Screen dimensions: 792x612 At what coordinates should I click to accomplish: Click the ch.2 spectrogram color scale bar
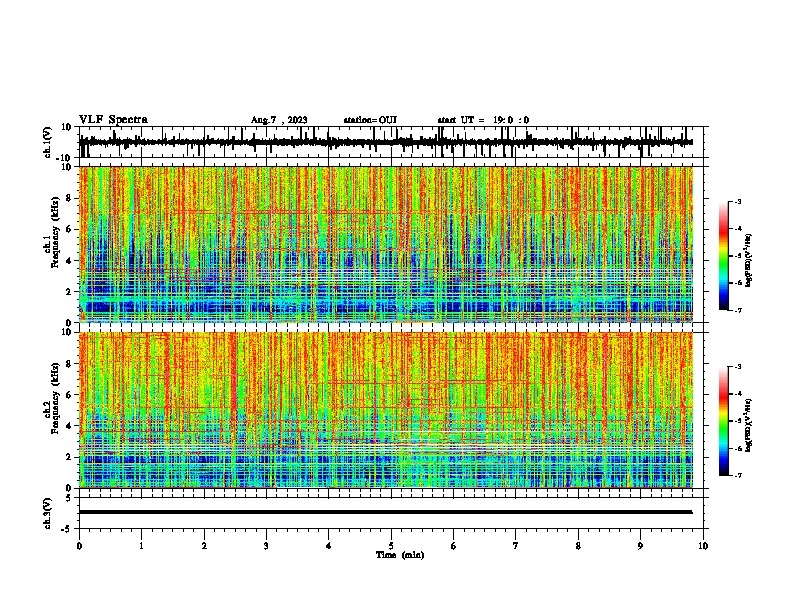click(723, 421)
